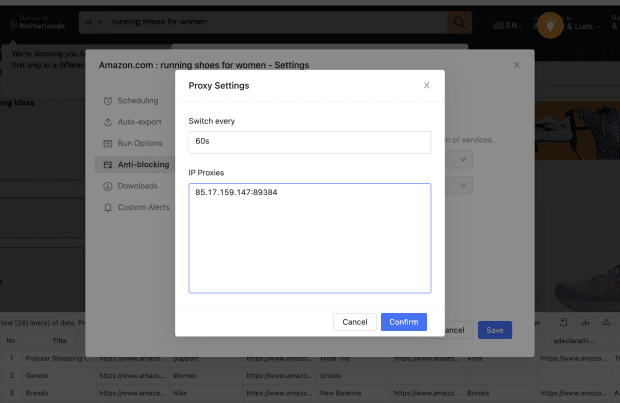620x403 pixels.
Task: Click the Deliver to Netherlands location
Action: click(x=37, y=22)
